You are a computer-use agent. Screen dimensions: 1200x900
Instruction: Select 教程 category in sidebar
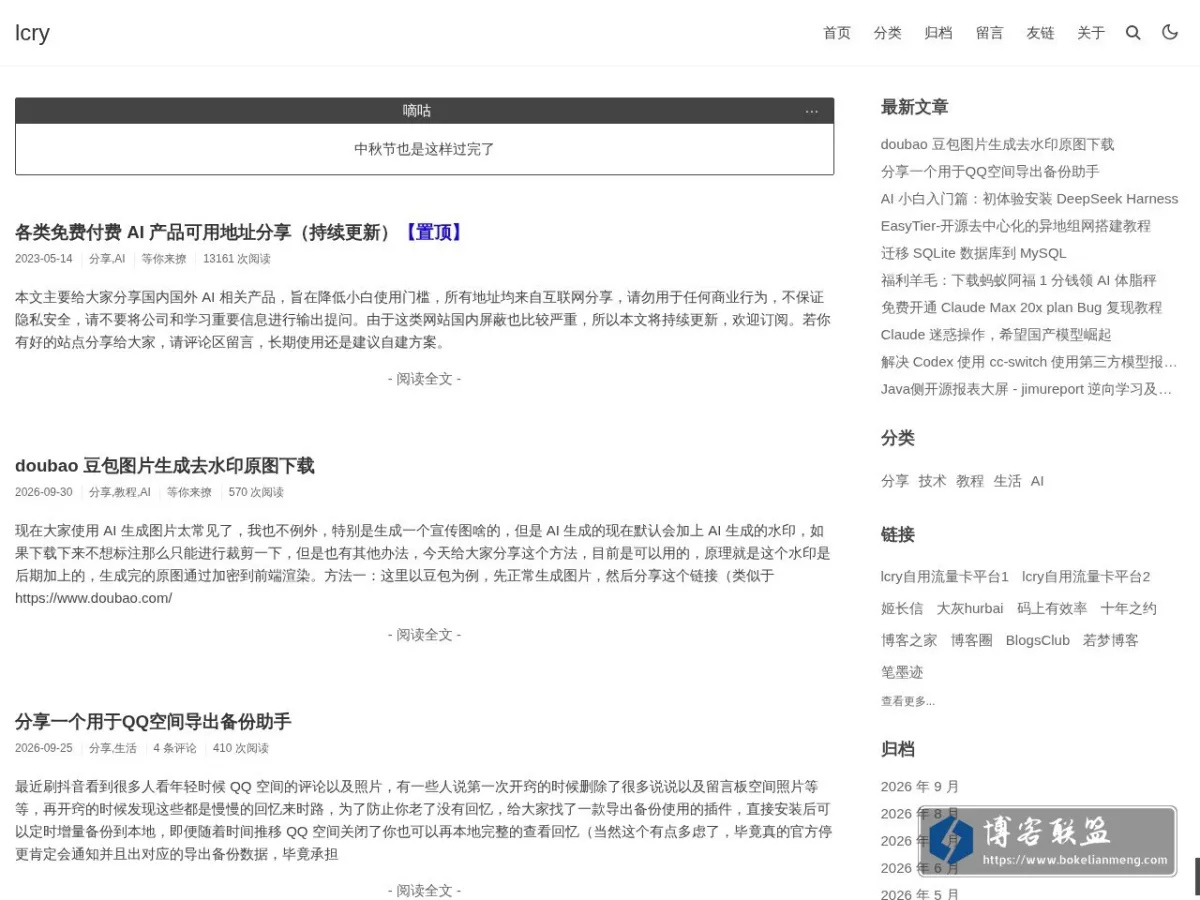pyautogui.click(x=970, y=481)
